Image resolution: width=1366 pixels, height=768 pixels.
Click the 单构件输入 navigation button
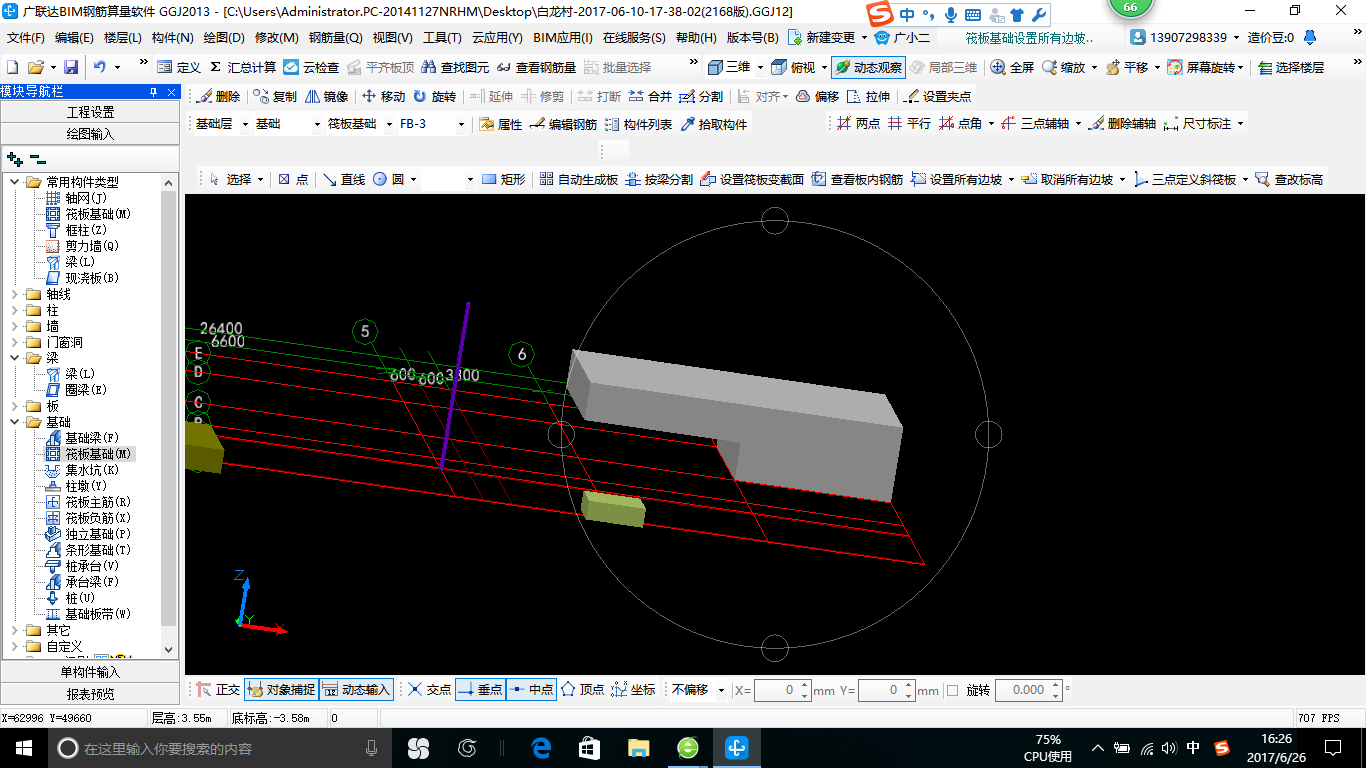point(90,672)
